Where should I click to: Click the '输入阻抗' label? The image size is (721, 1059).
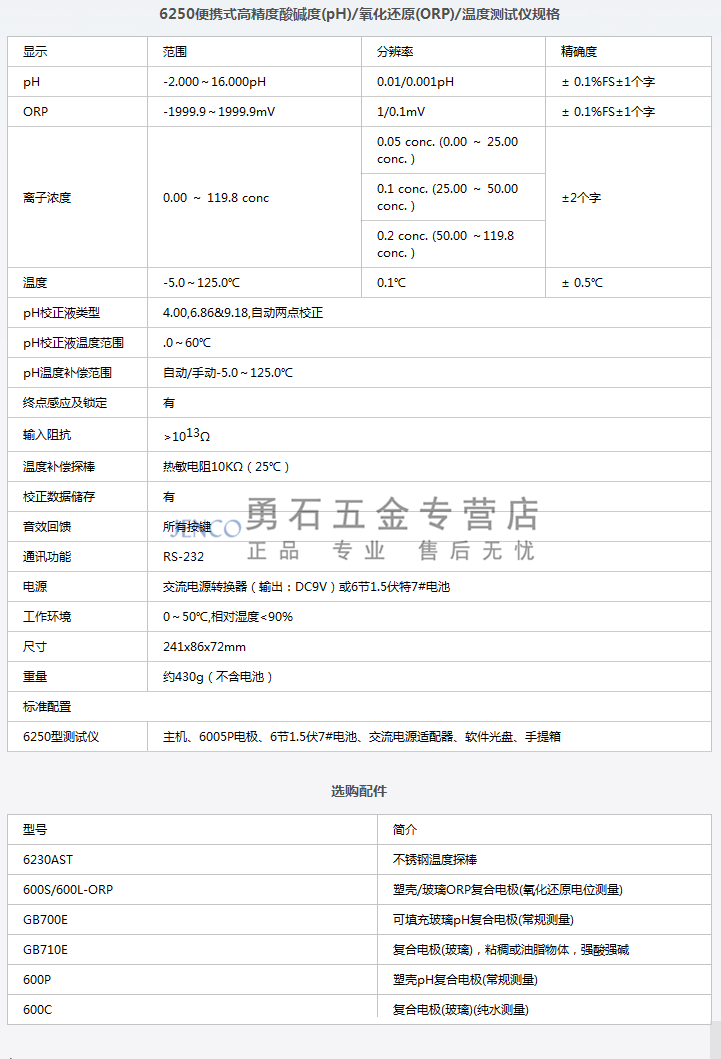point(47,435)
